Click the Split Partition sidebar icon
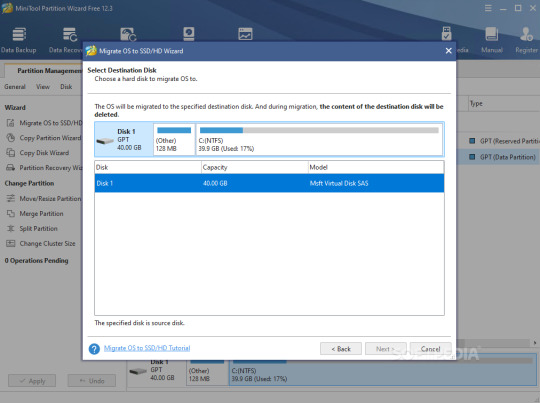 coord(11,228)
